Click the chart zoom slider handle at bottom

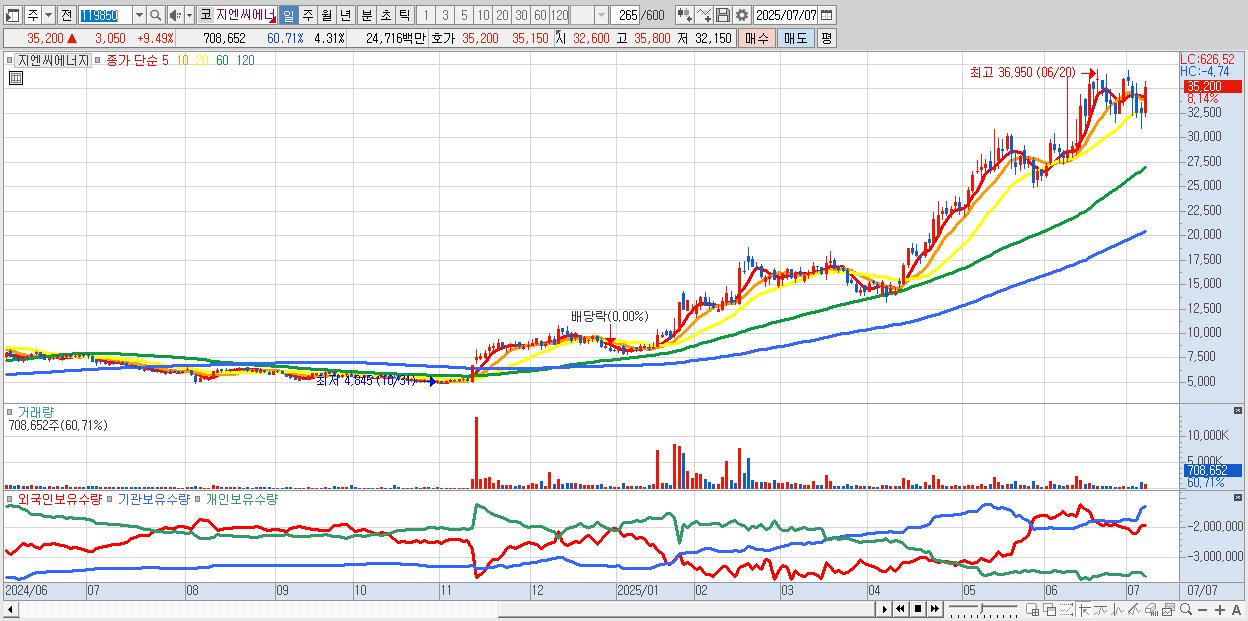(x=981, y=609)
